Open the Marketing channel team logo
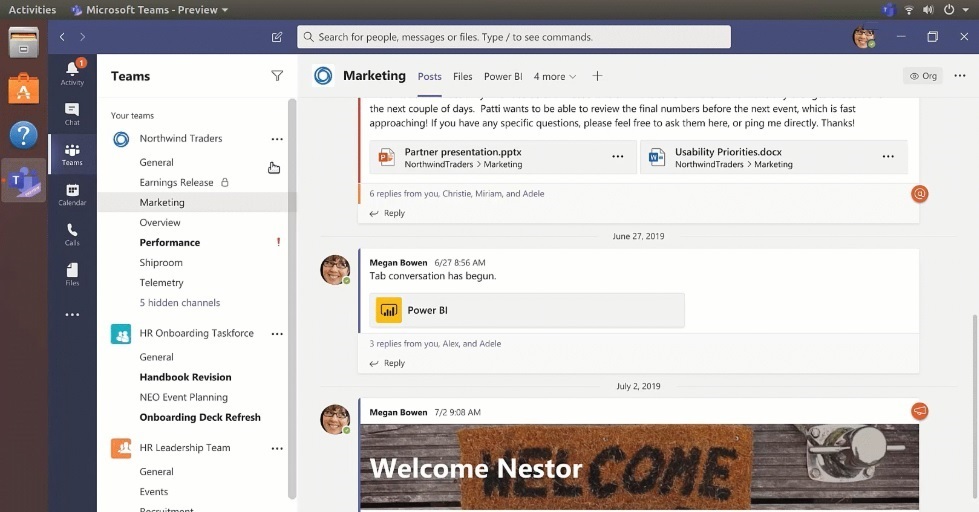 pyautogui.click(x=323, y=76)
